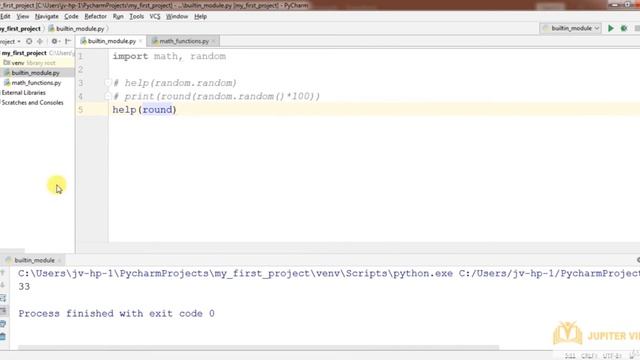640x360 pixels.
Task: Open Project panel settings gear
Action: click(x=55, y=41)
